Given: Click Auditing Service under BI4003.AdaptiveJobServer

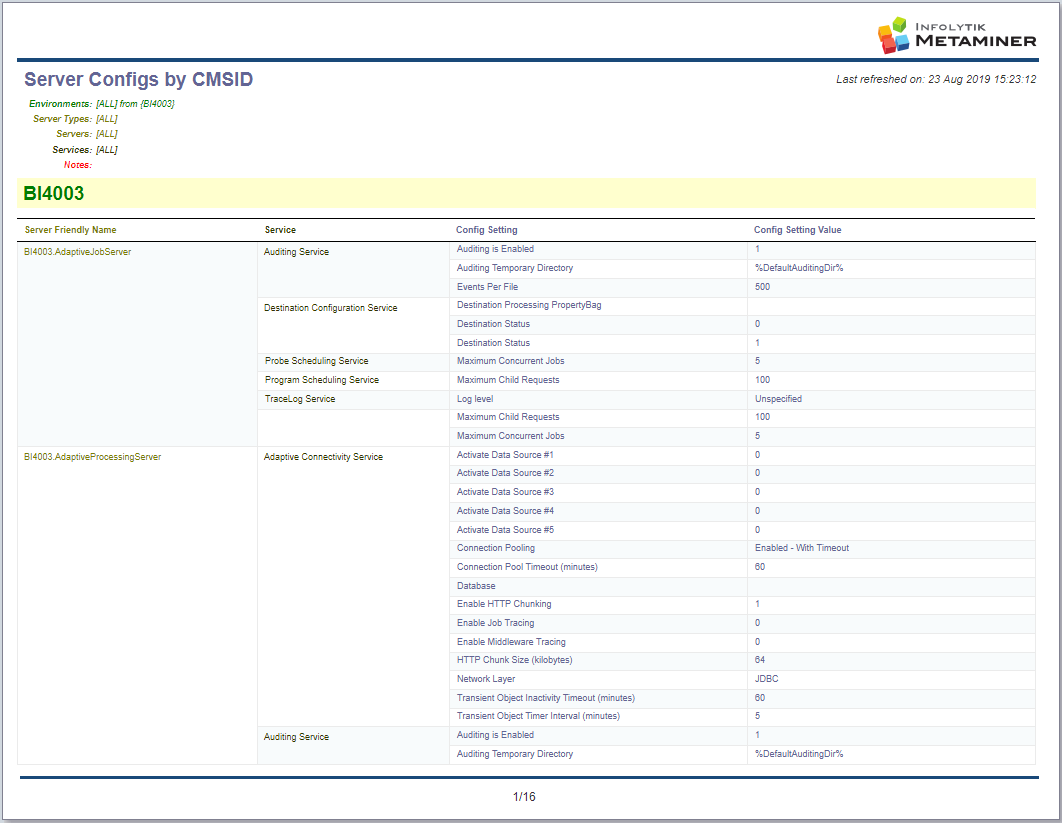Looking at the screenshot, I should coord(296,252).
